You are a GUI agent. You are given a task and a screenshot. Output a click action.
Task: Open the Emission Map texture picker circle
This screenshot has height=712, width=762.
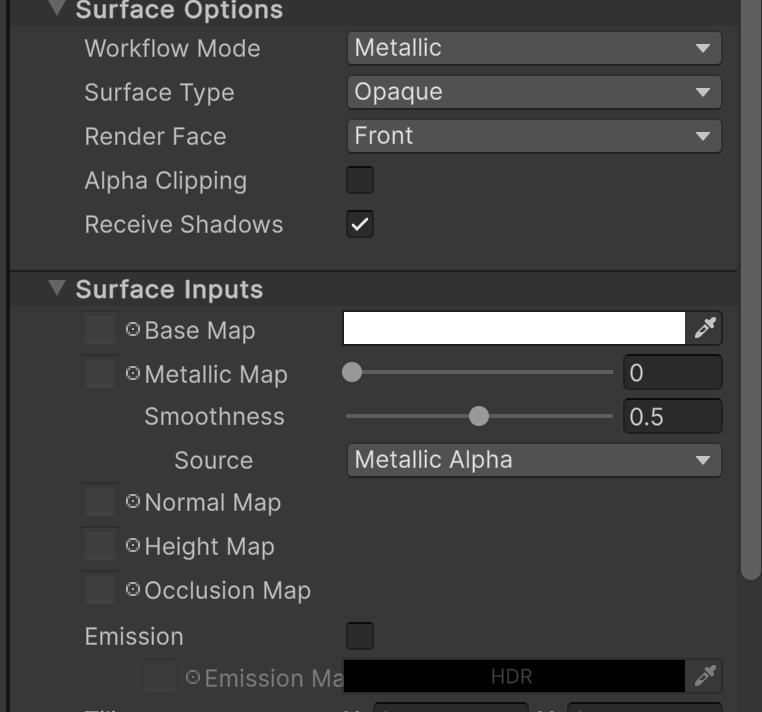(x=193, y=677)
